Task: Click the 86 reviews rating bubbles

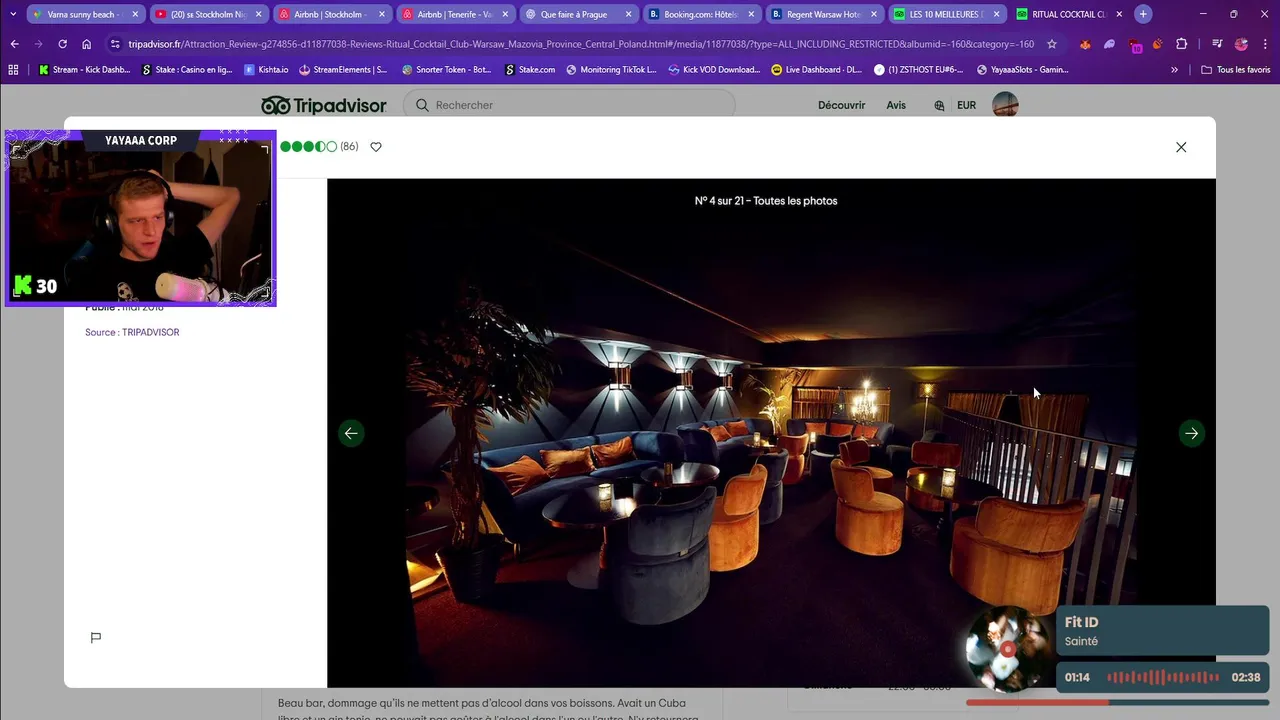Action: tap(308, 147)
